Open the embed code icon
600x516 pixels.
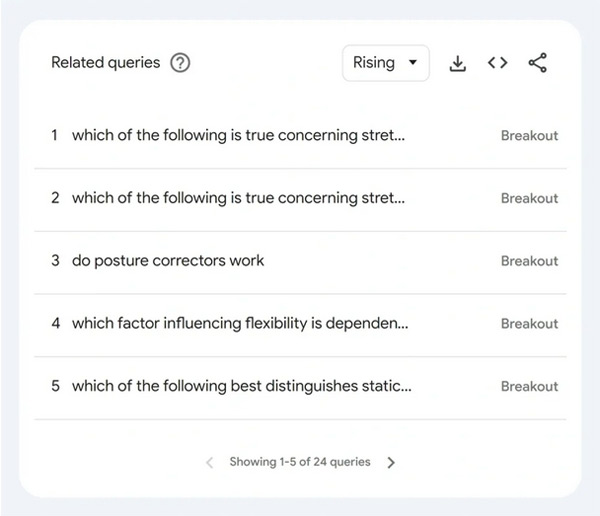497,63
